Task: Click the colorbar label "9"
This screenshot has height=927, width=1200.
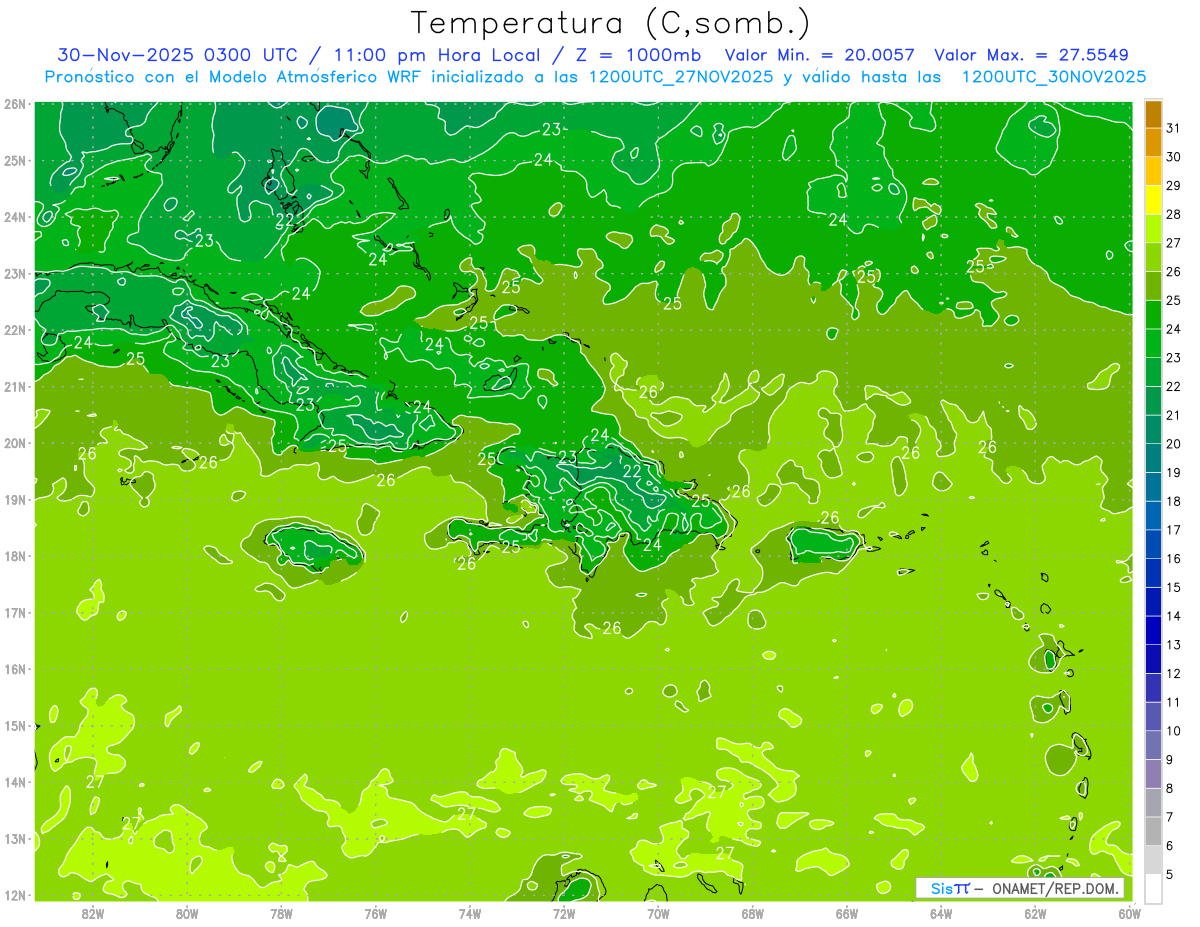Action: click(x=1170, y=761)
